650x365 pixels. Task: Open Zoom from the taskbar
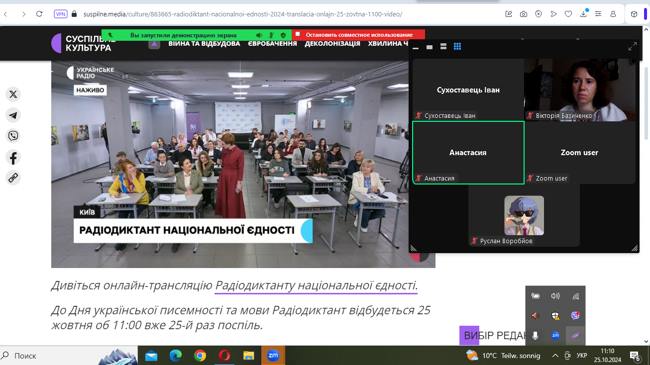pyautogui.click(x=273, y=355)
